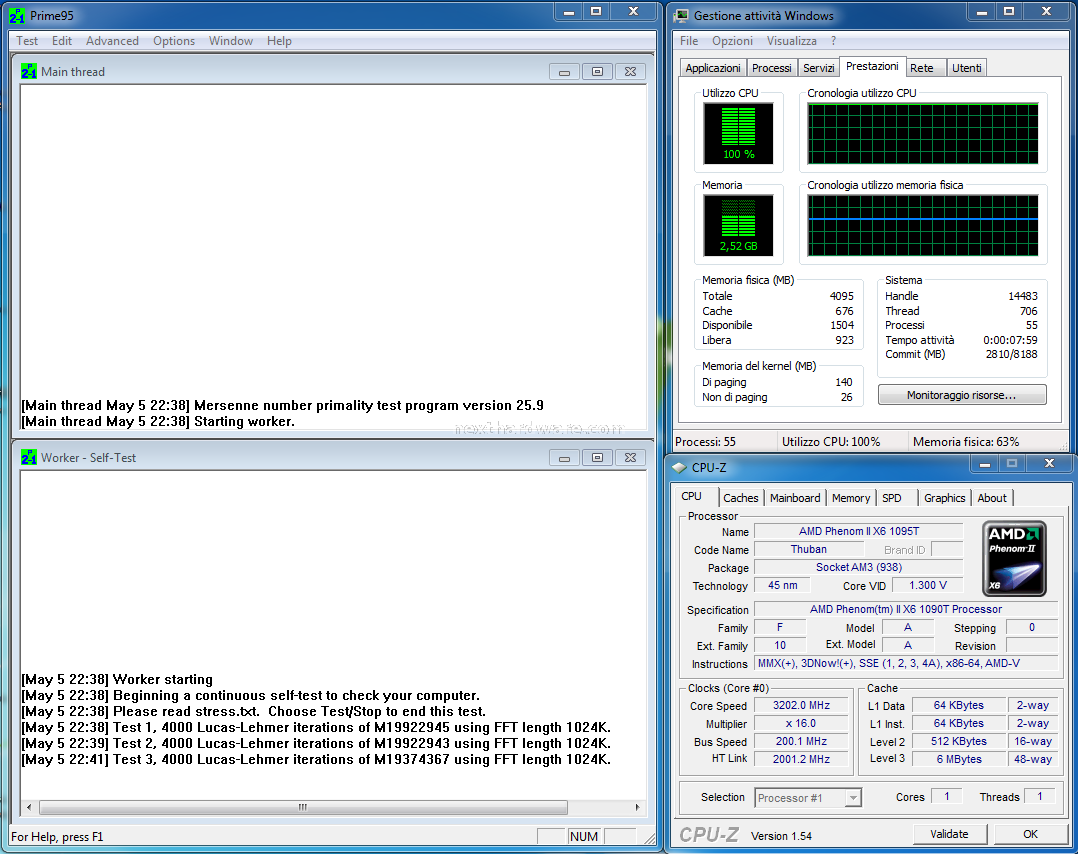Click the left arrow of Worker horizontal scrollbar
Screen dimensions: 1078x854
click(29, 807)
